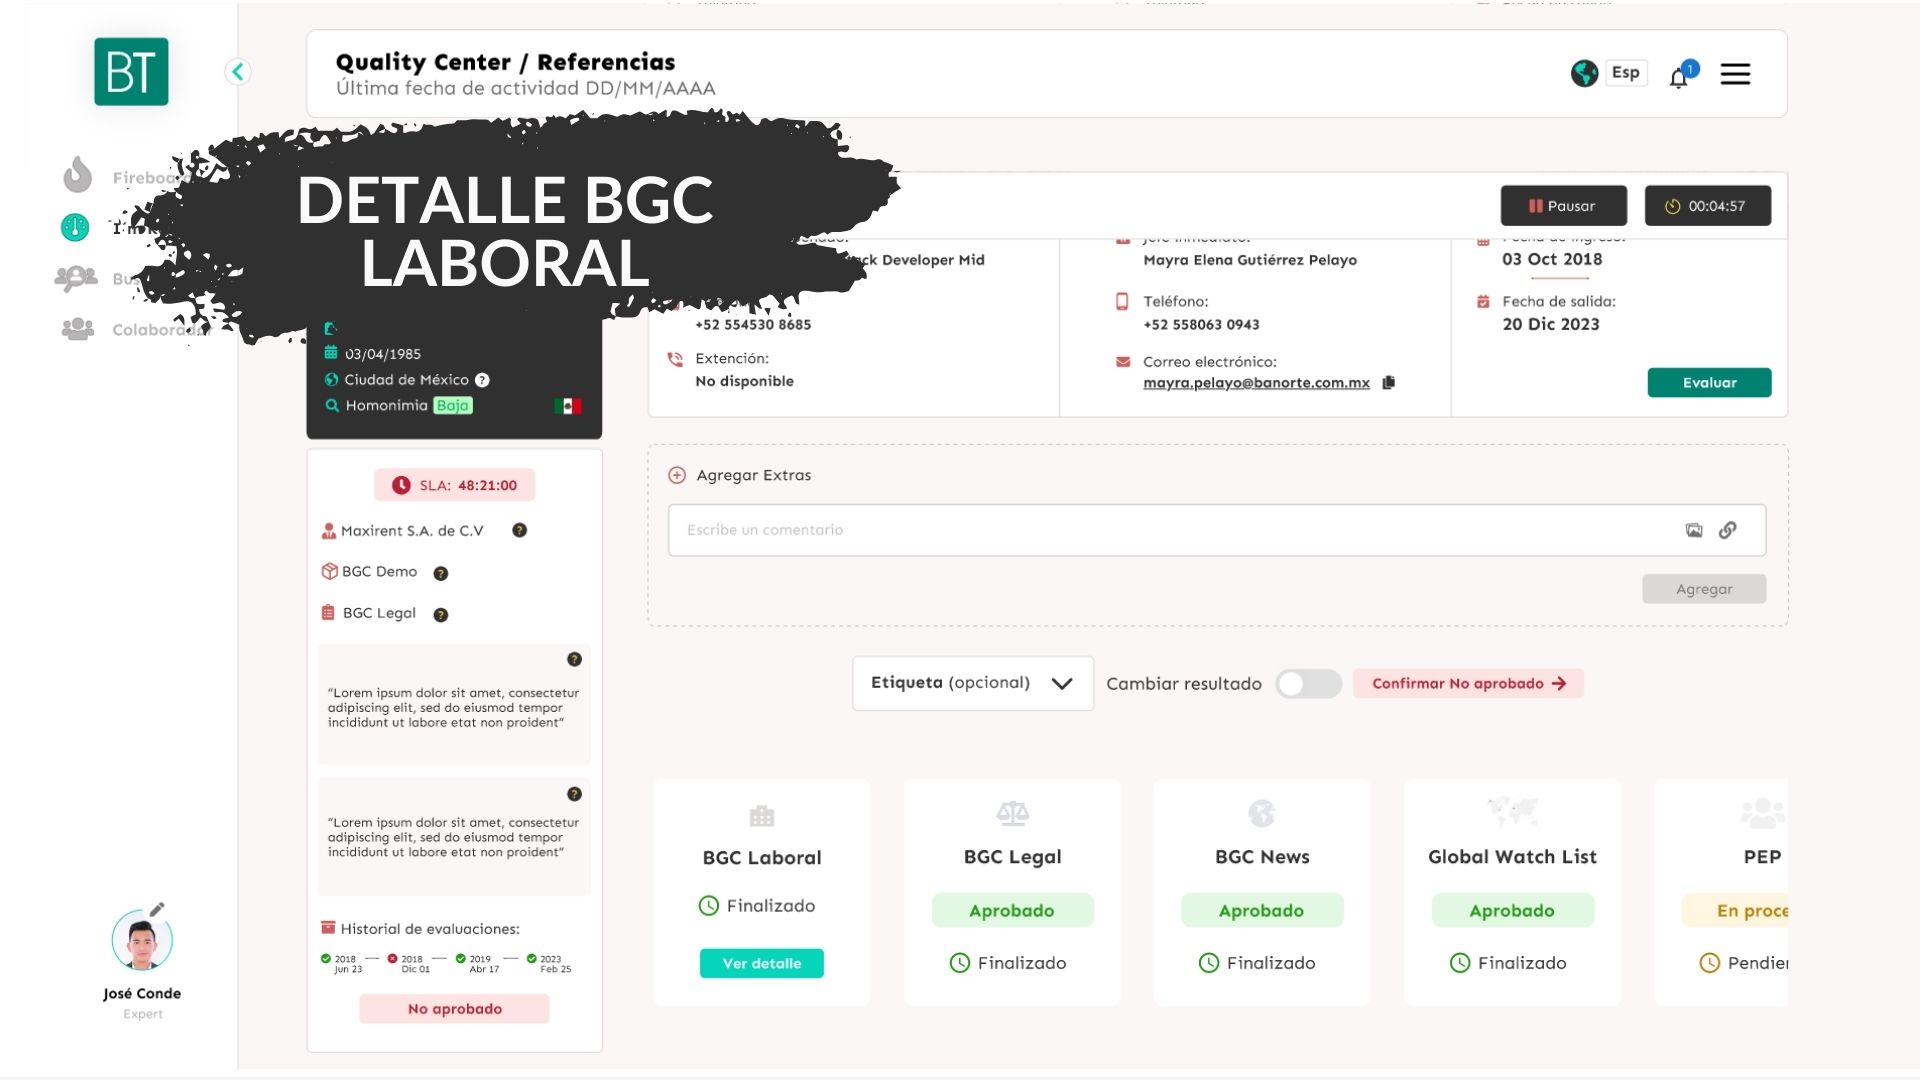This screenshot has height=1080, width=1920.
Task: Collapse the sidebar with the chevron arrow
Action: pyautogui.click(x=238, y=72)
